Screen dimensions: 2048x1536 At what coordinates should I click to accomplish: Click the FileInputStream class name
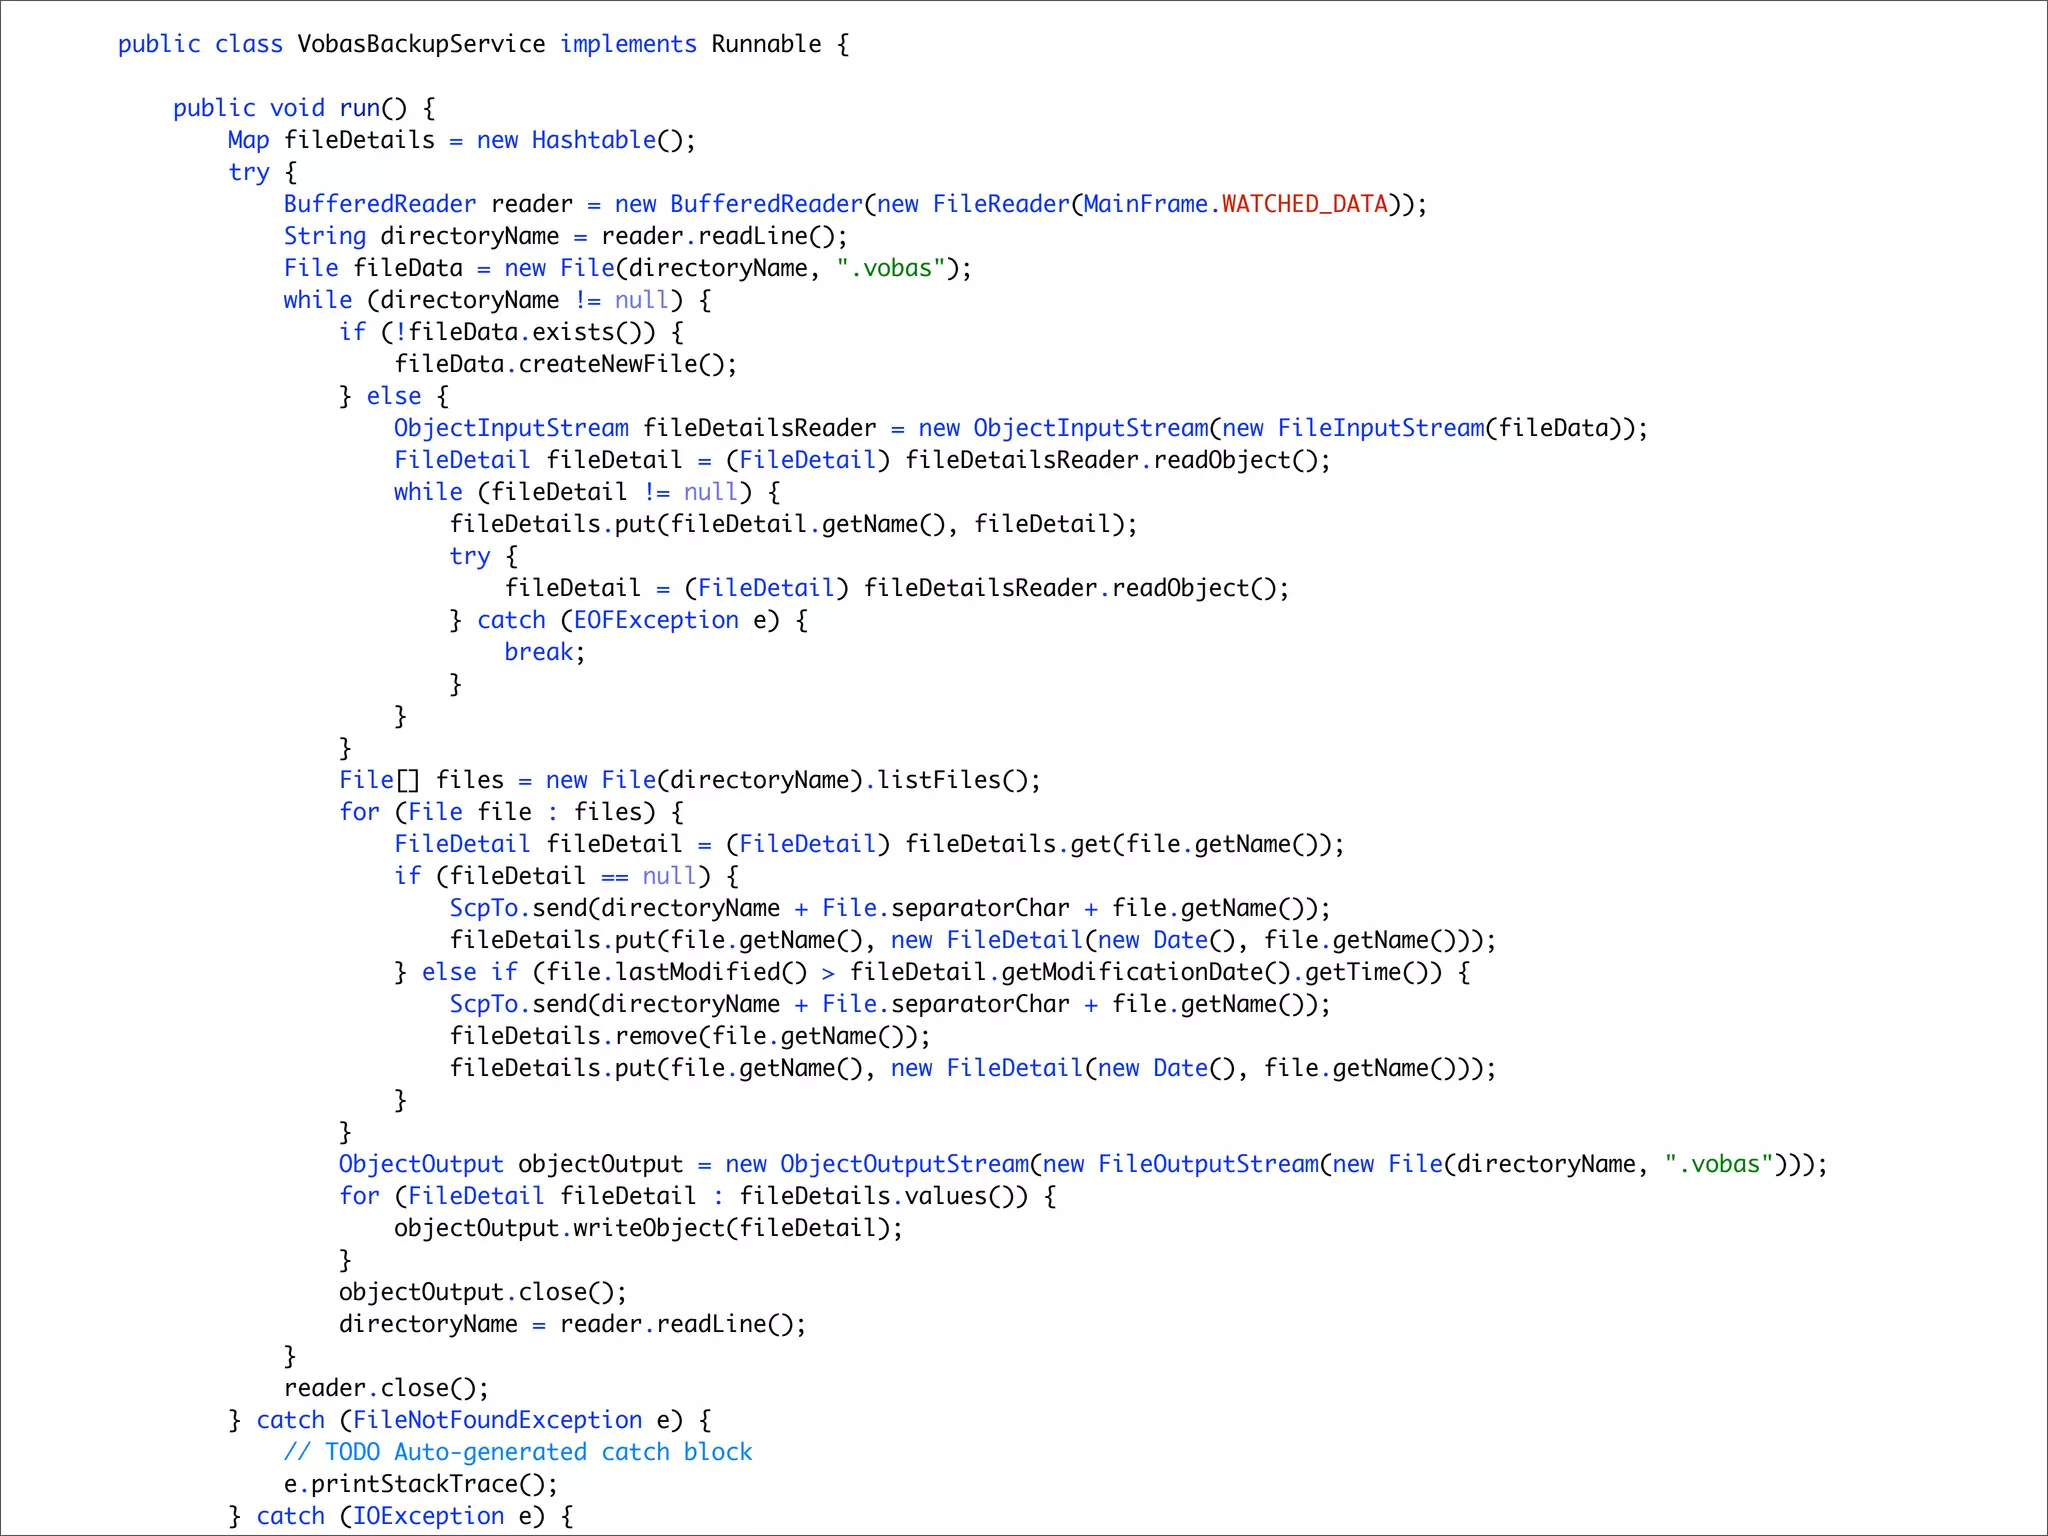click(1380, 428)
